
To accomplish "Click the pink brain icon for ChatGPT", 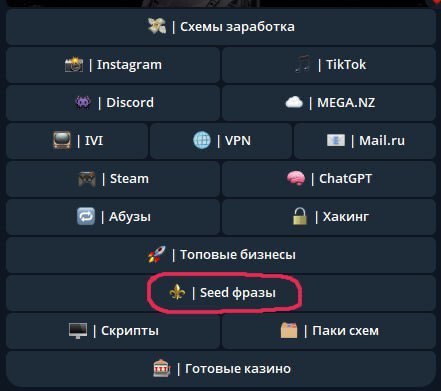I will [296, 178].
